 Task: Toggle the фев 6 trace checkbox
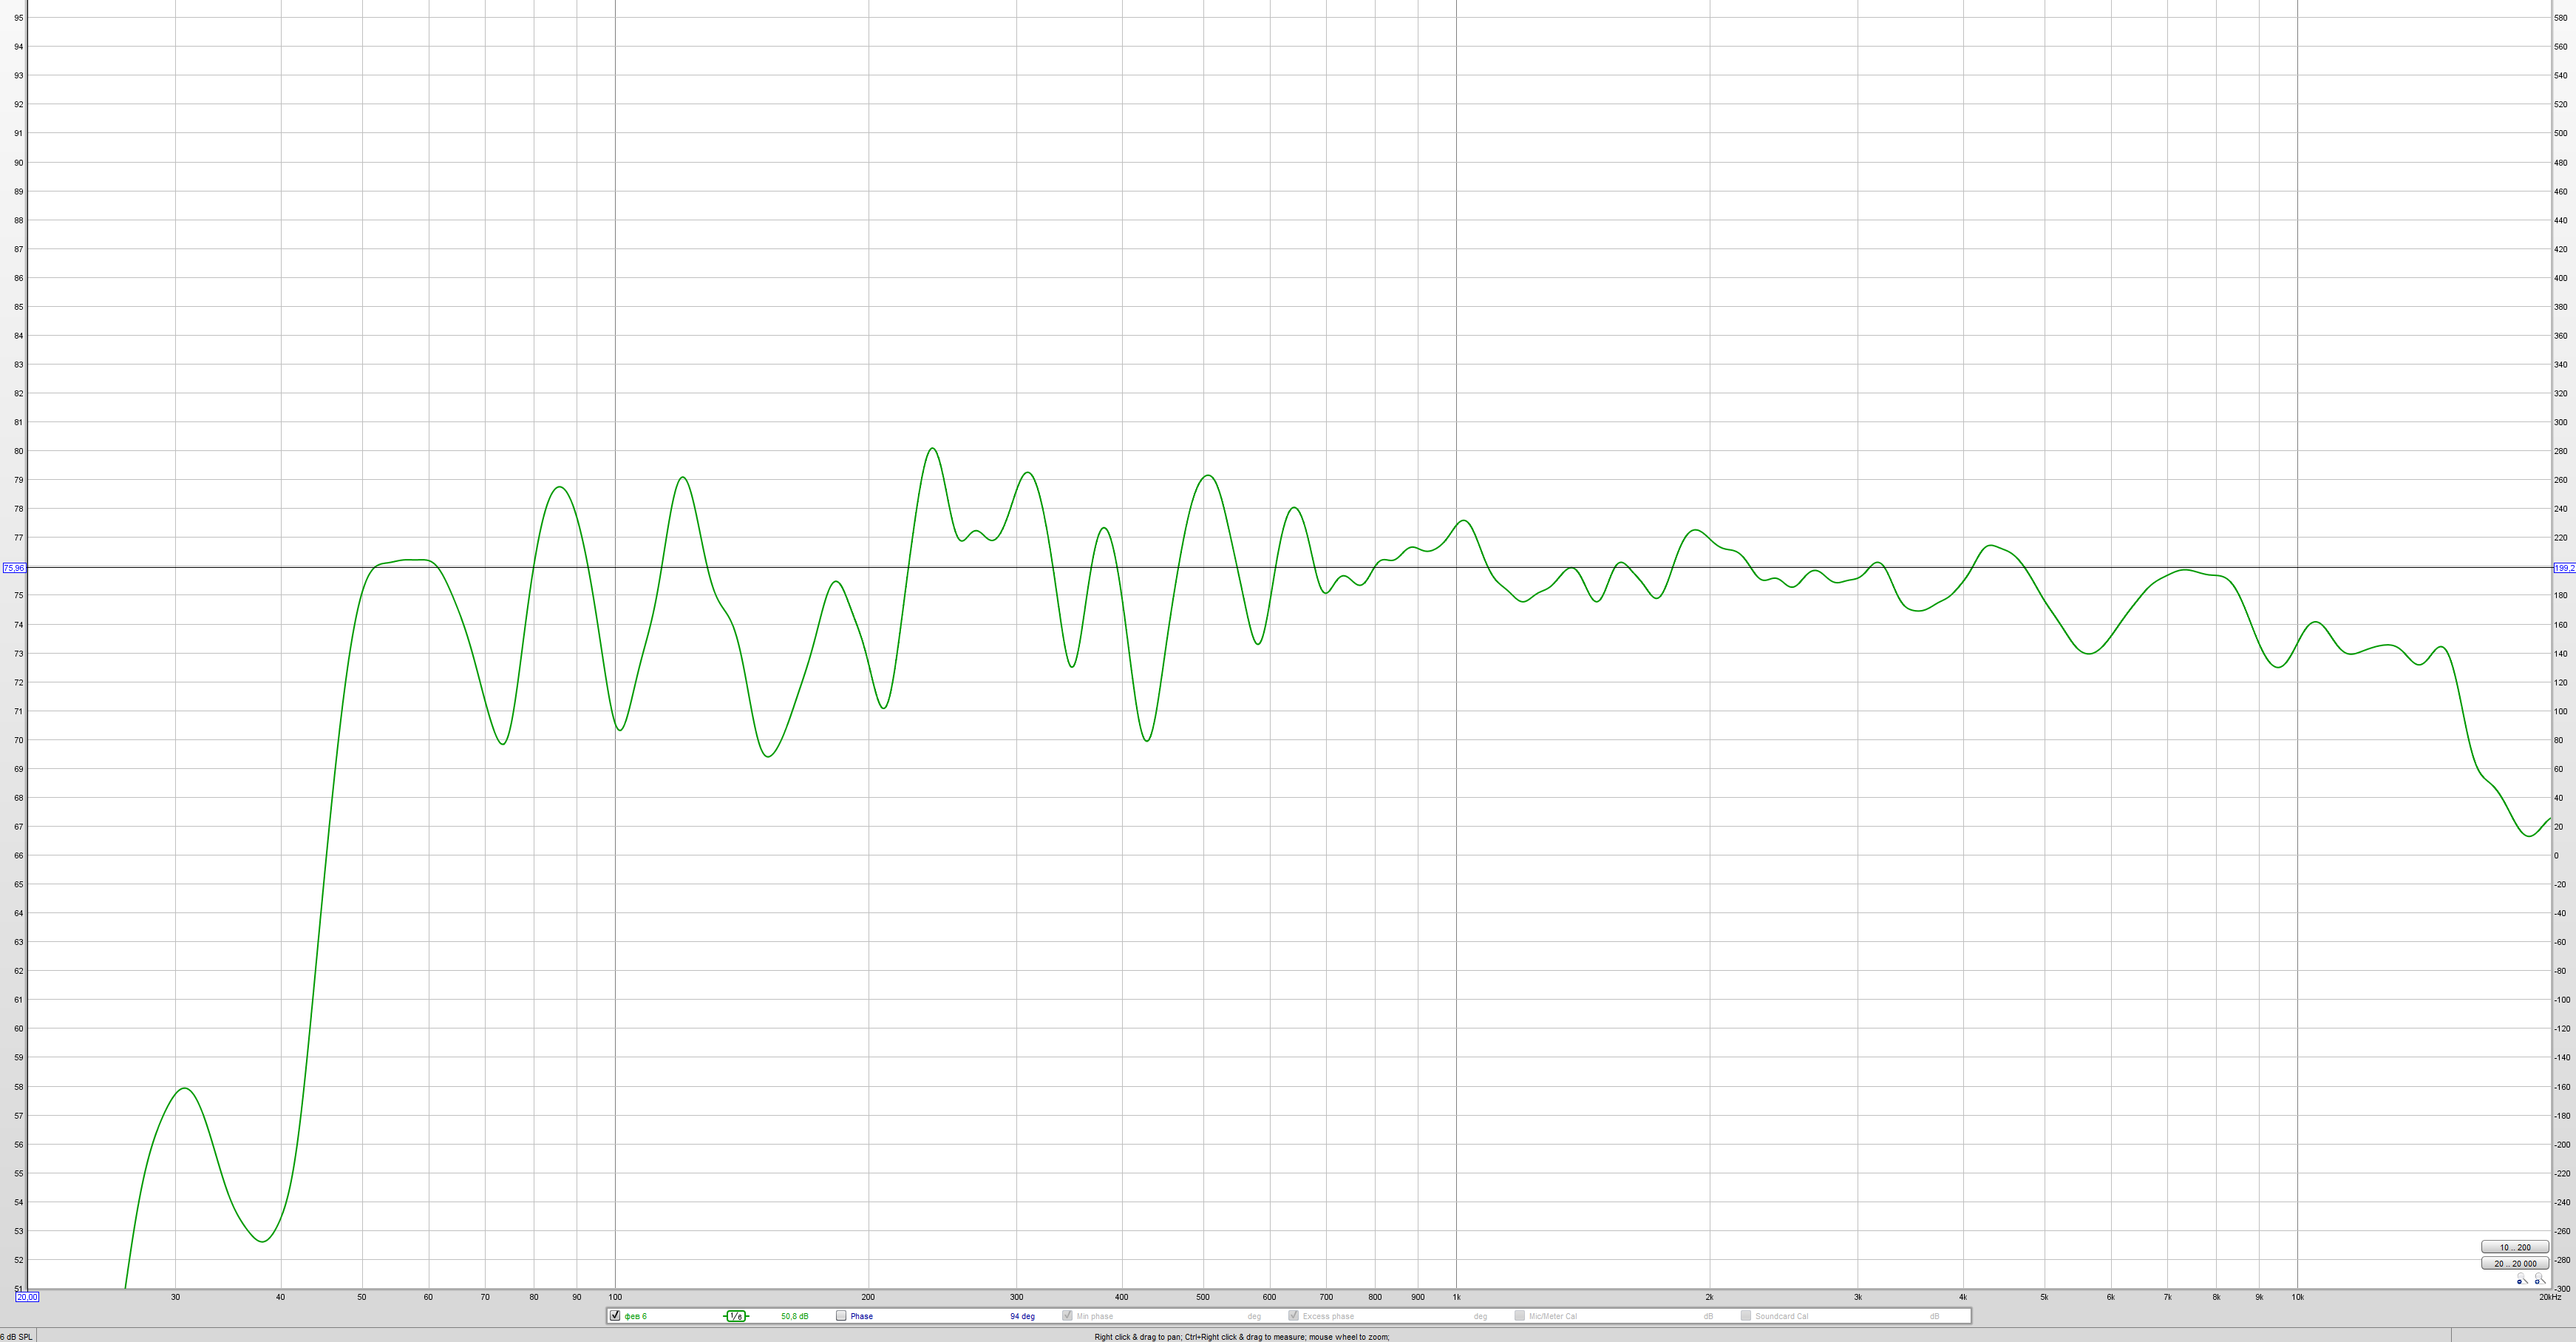615,1316
